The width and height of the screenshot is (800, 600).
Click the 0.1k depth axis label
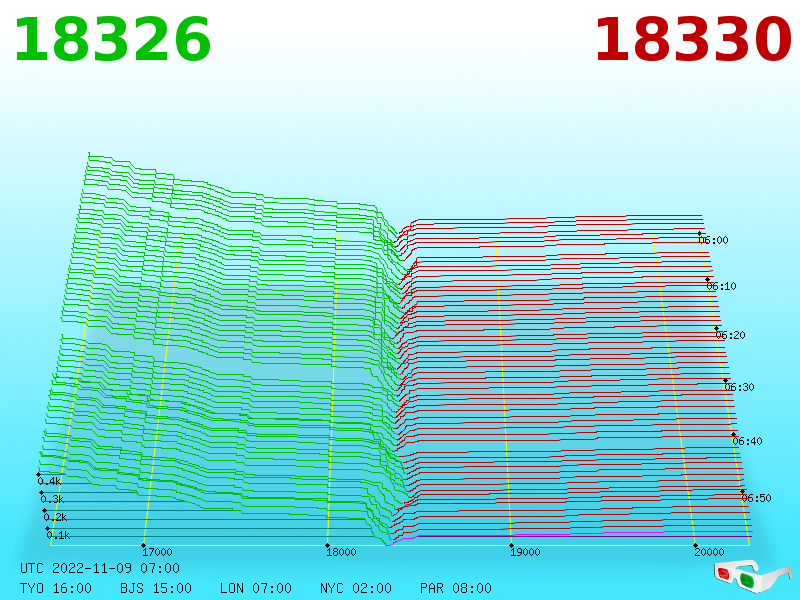coord(58,535)
